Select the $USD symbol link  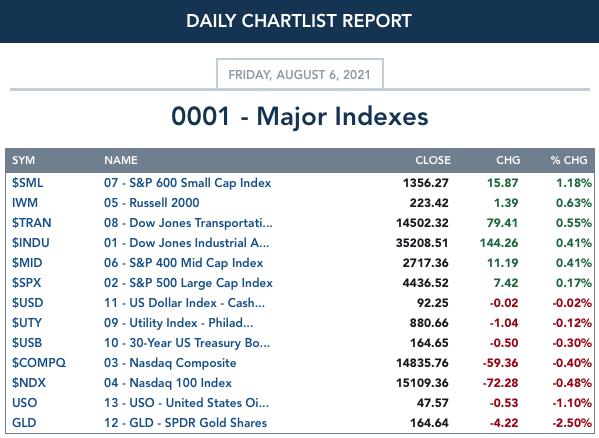[x=28, y=303]
